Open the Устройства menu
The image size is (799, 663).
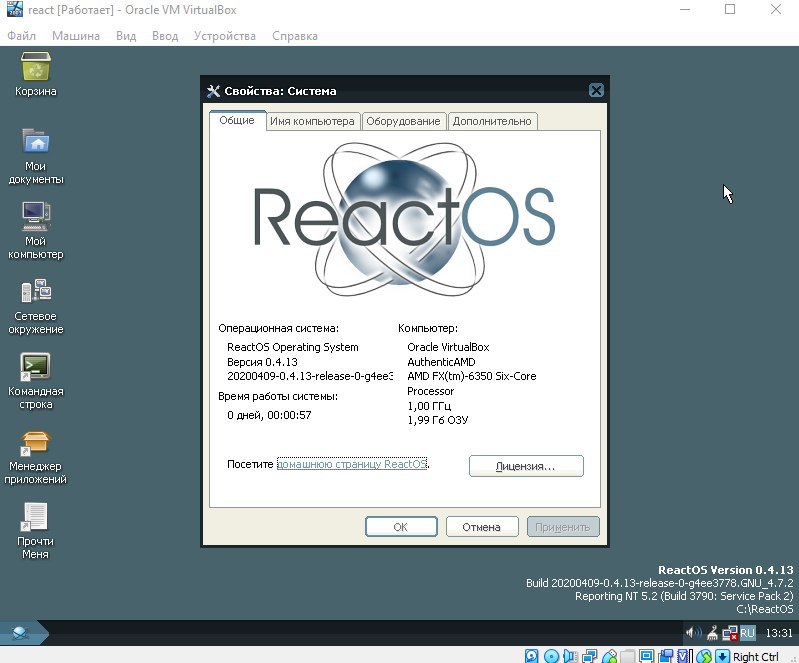tap(224, 36)
